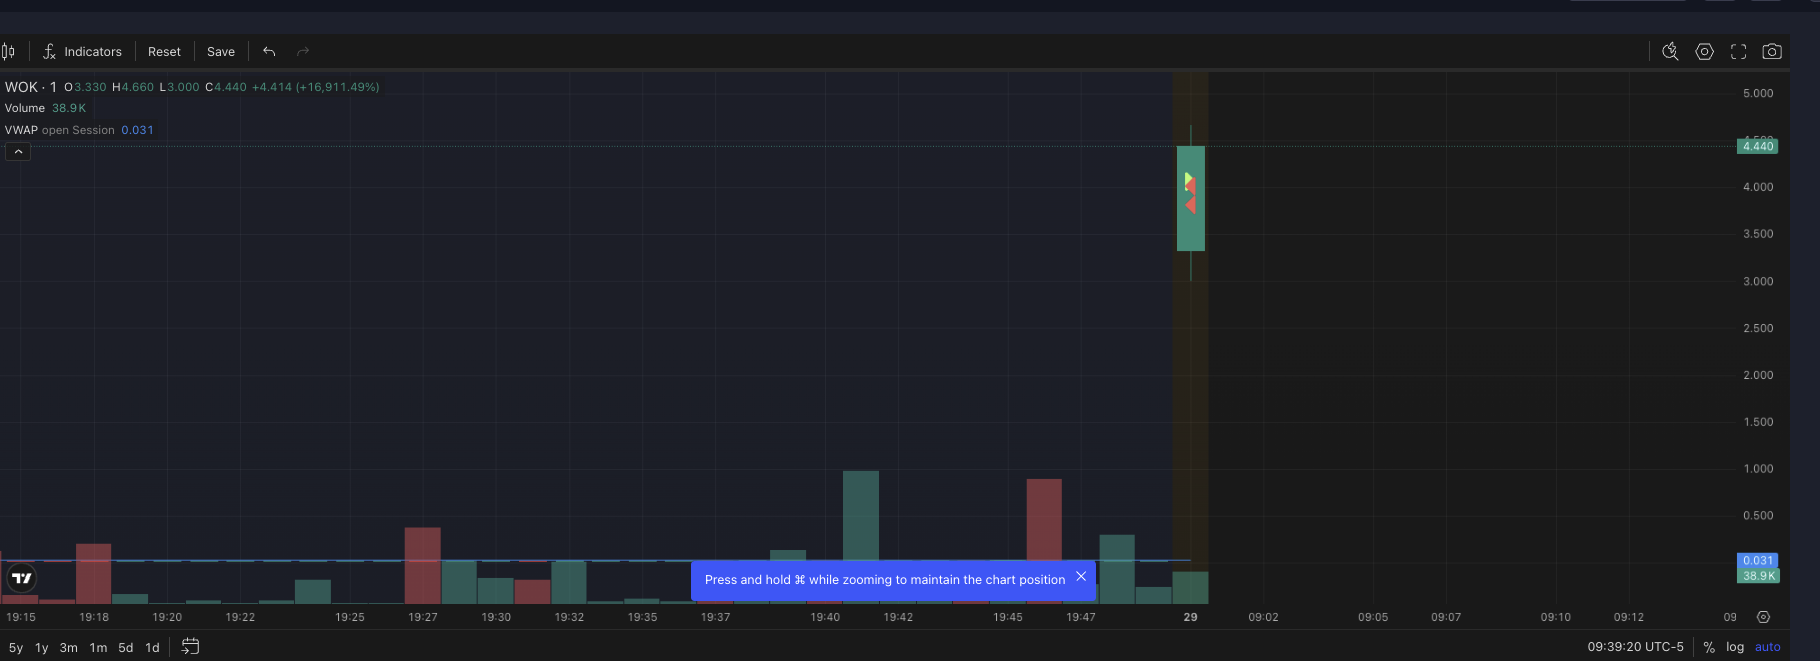Collapse the indicator legend with chevron

[18, 152]
